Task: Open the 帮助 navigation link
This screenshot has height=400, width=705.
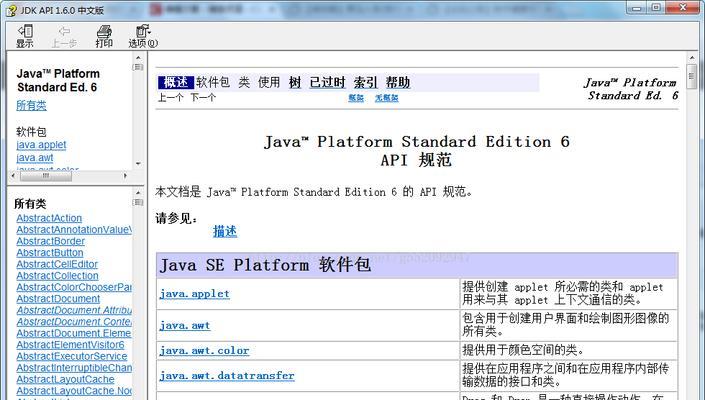Action: (x=398, y=82)
